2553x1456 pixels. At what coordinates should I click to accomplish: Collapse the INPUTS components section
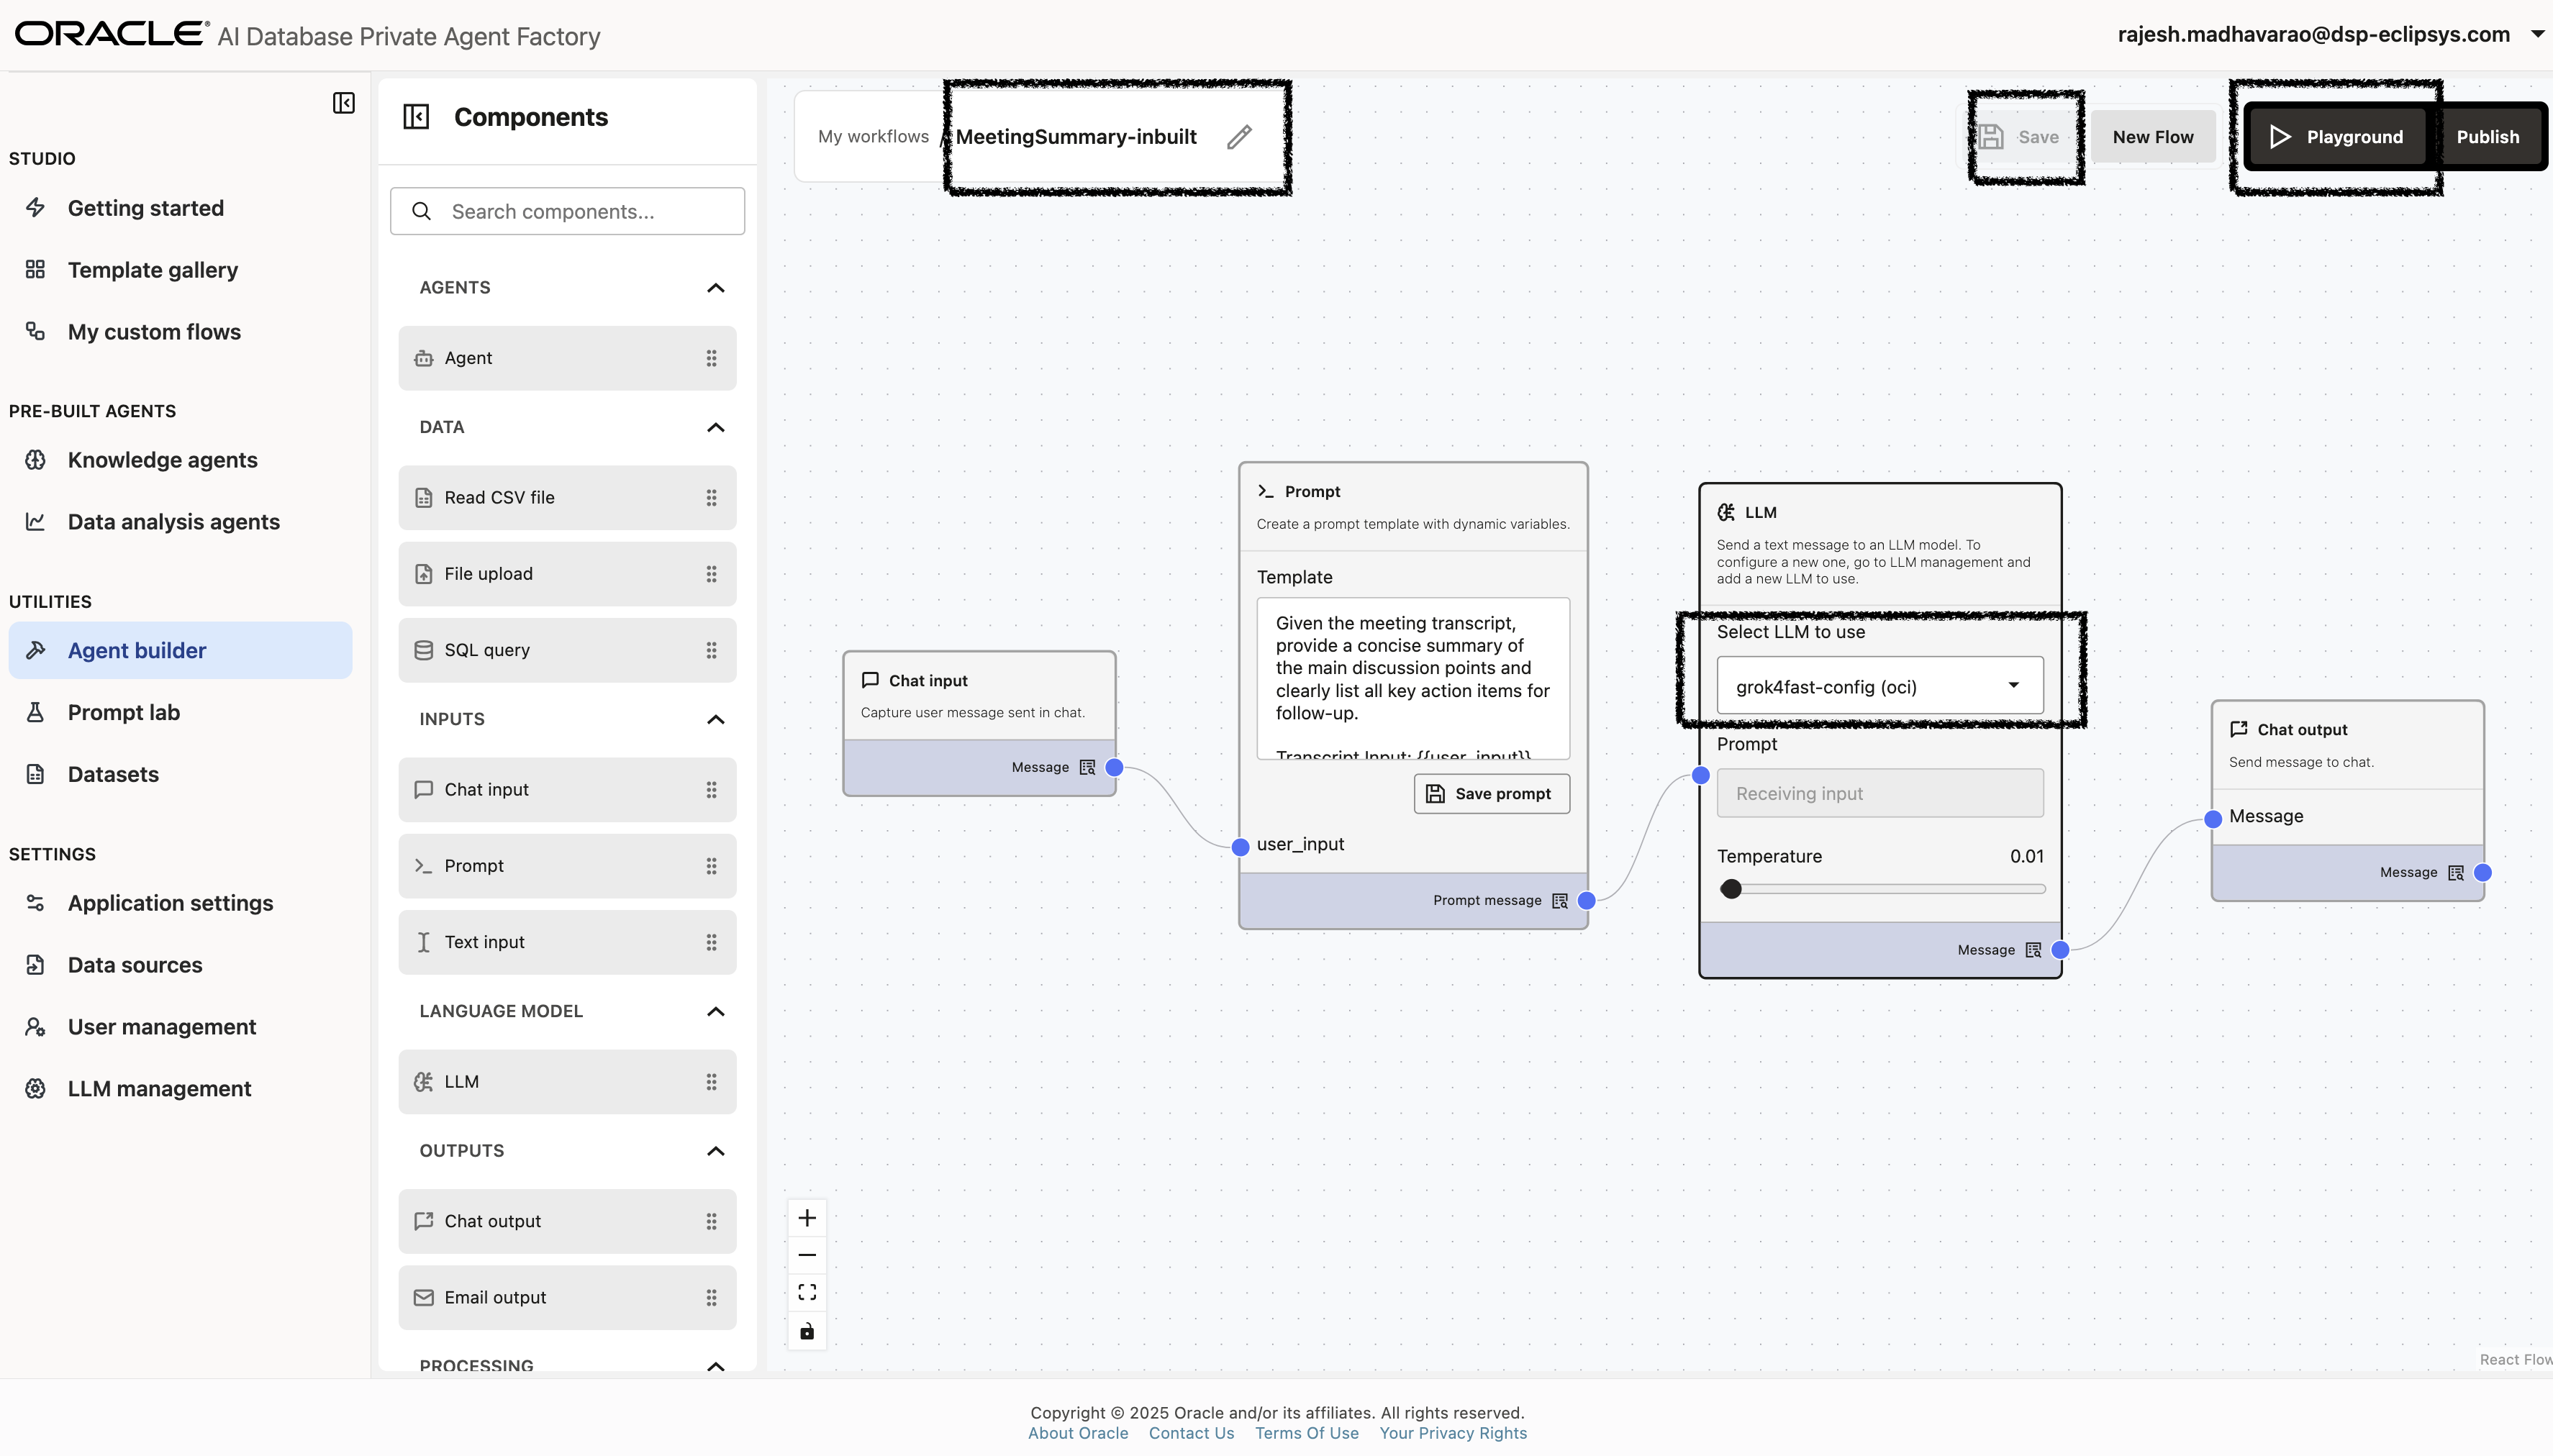715,719
